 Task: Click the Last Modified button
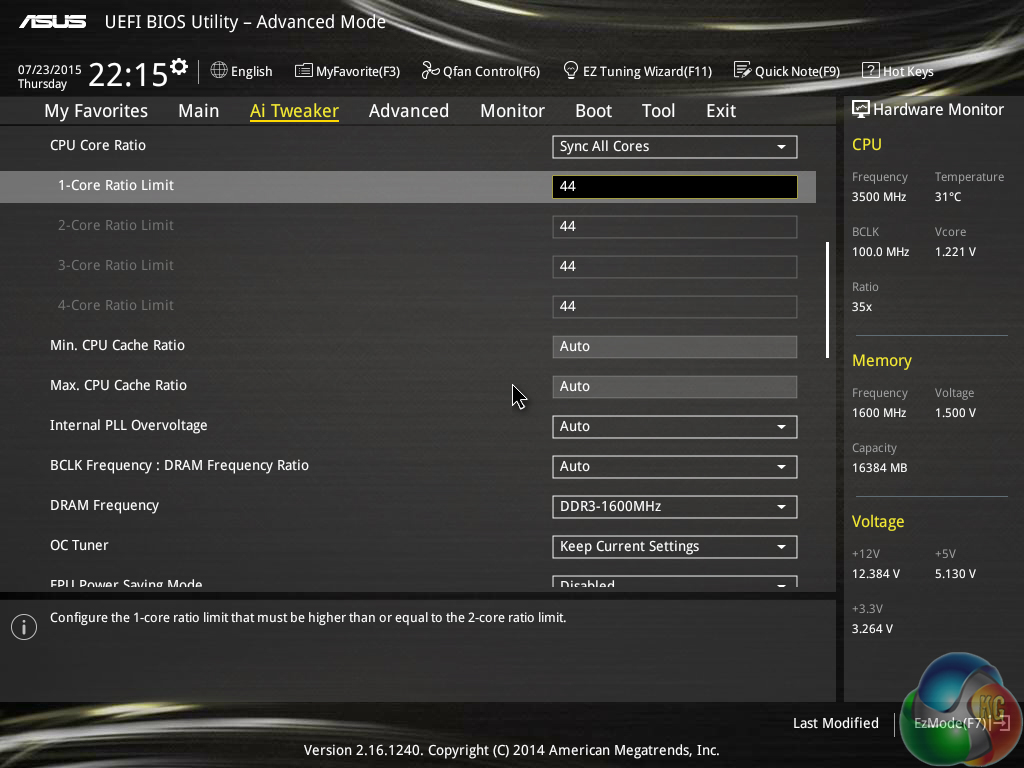(835, 723)
